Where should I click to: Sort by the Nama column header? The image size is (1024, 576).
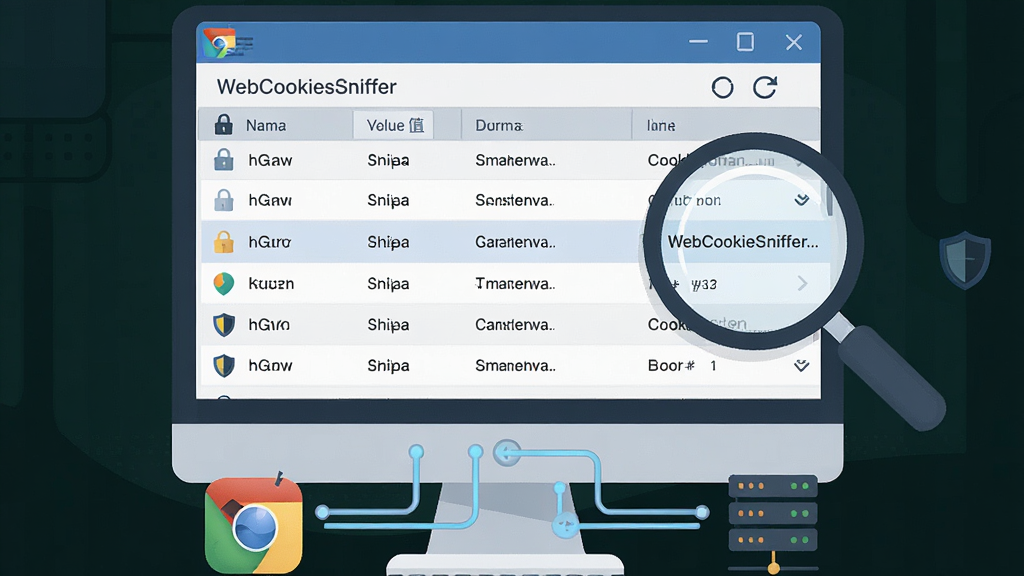click(266, 125)
